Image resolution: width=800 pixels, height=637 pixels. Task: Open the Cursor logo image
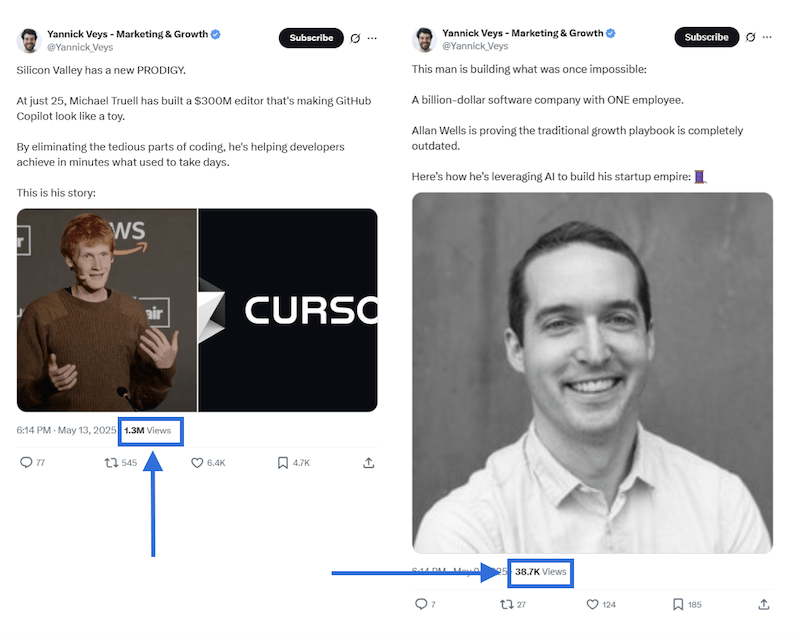tap(288, 310)
